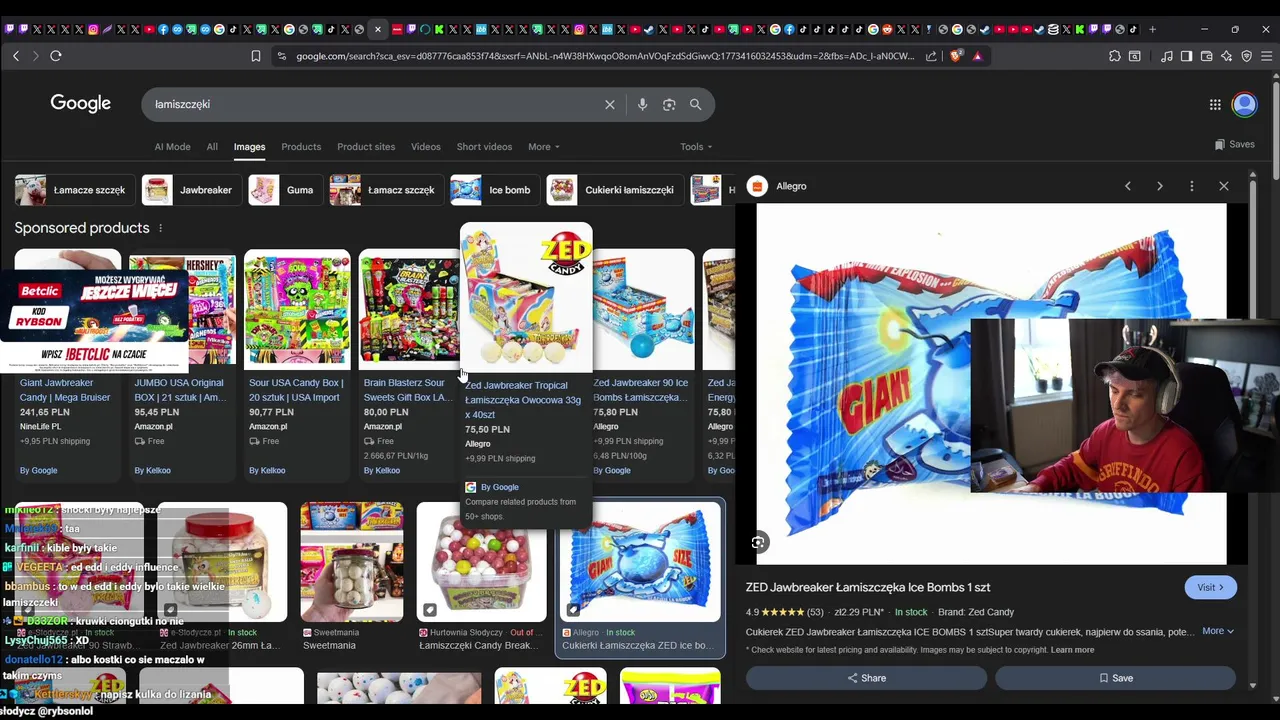
Task: Open Product sites tab
Action: point(366,147)
